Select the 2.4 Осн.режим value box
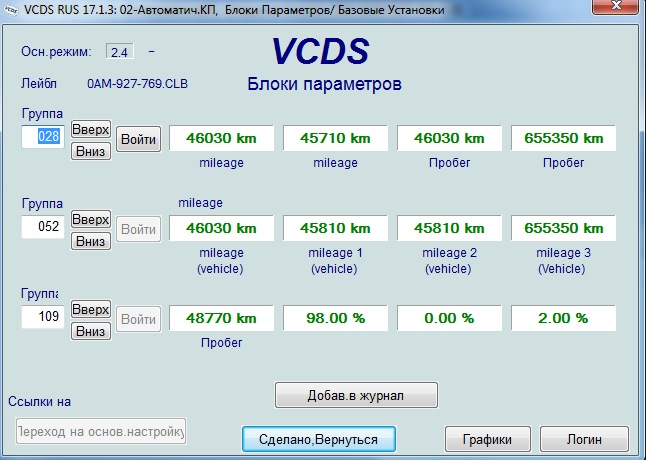 pyautogui.click(x=119, y=52)
